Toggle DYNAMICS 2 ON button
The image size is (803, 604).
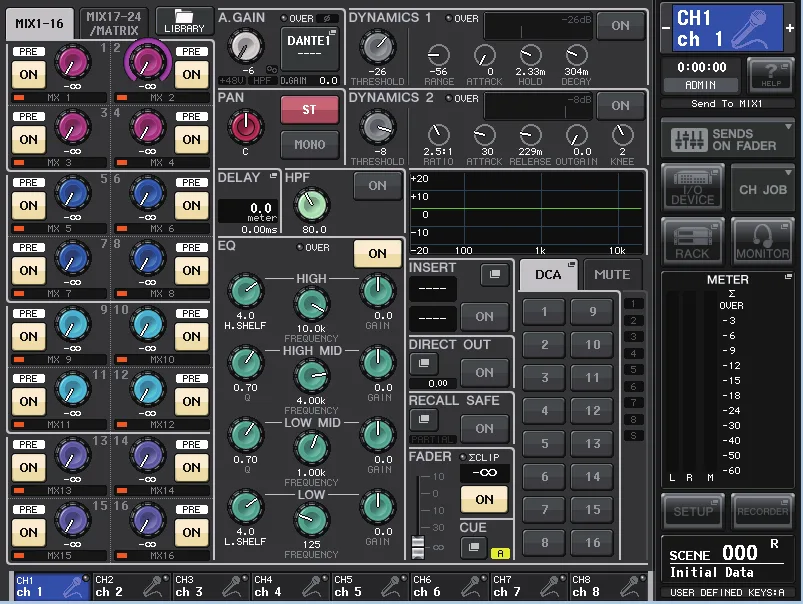tap(620, 105)
